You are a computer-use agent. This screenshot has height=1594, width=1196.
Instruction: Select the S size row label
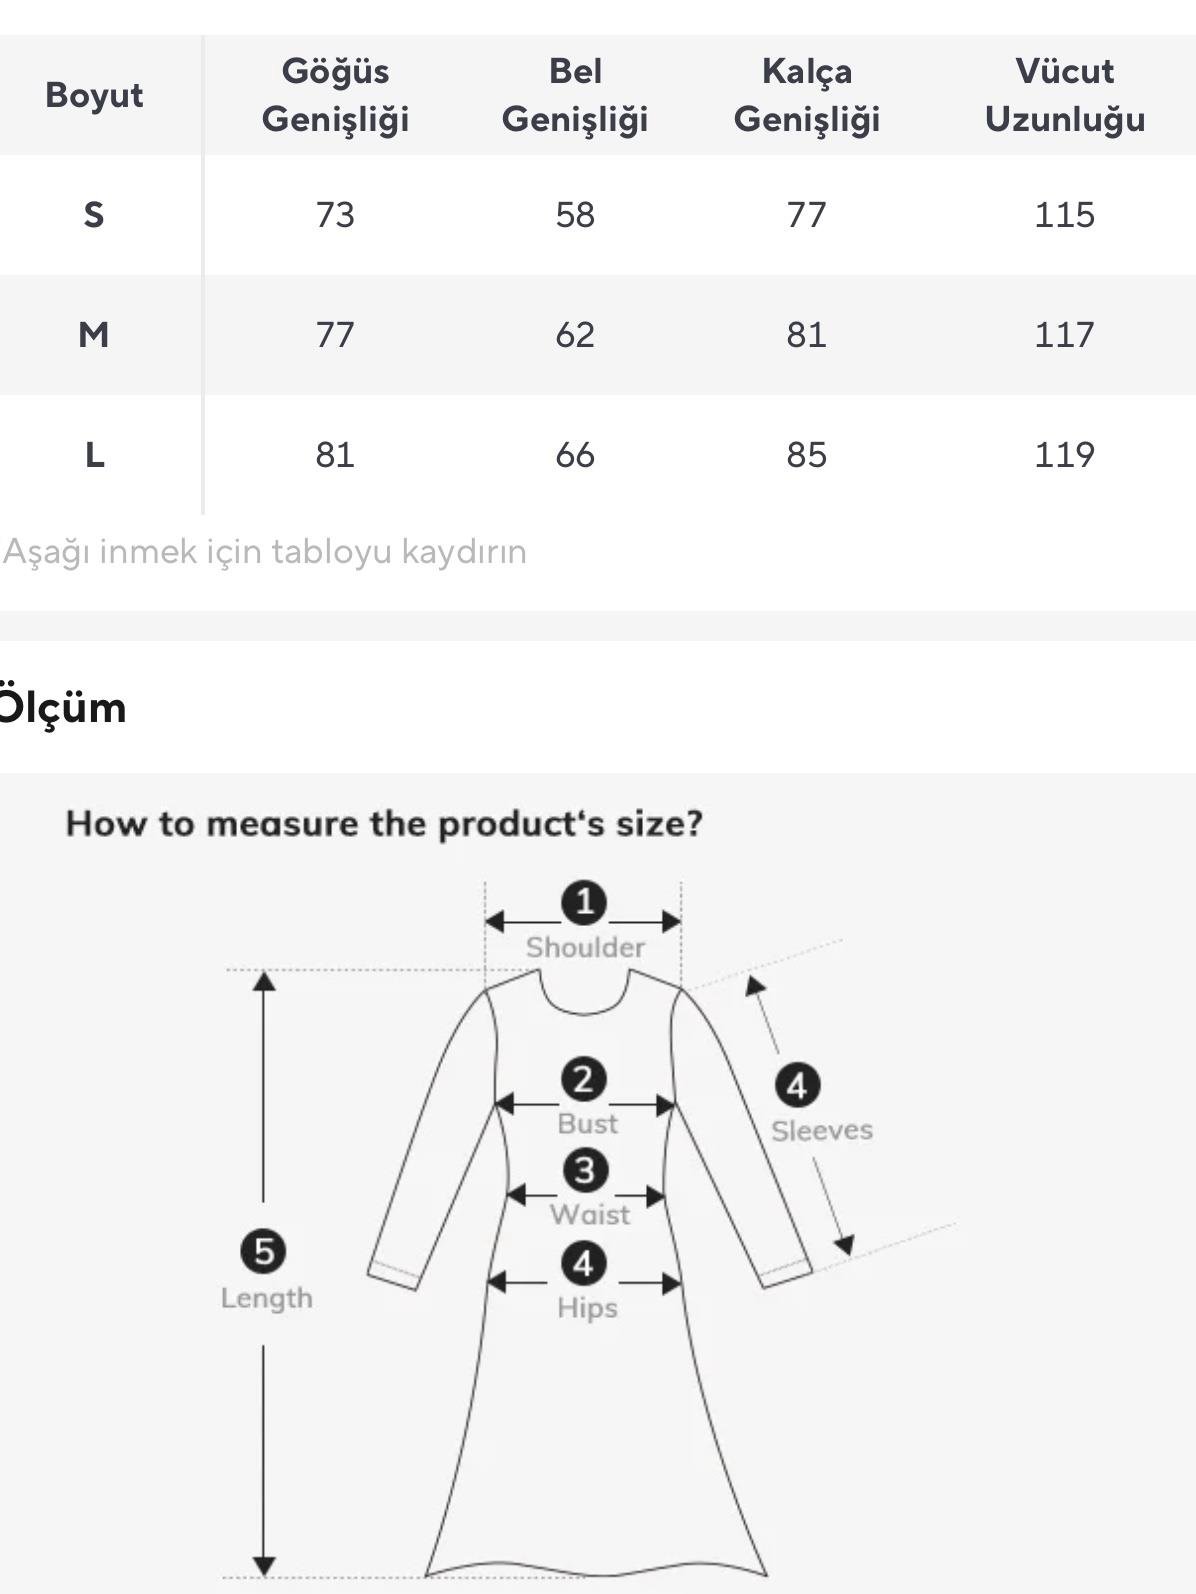[94, 215]
